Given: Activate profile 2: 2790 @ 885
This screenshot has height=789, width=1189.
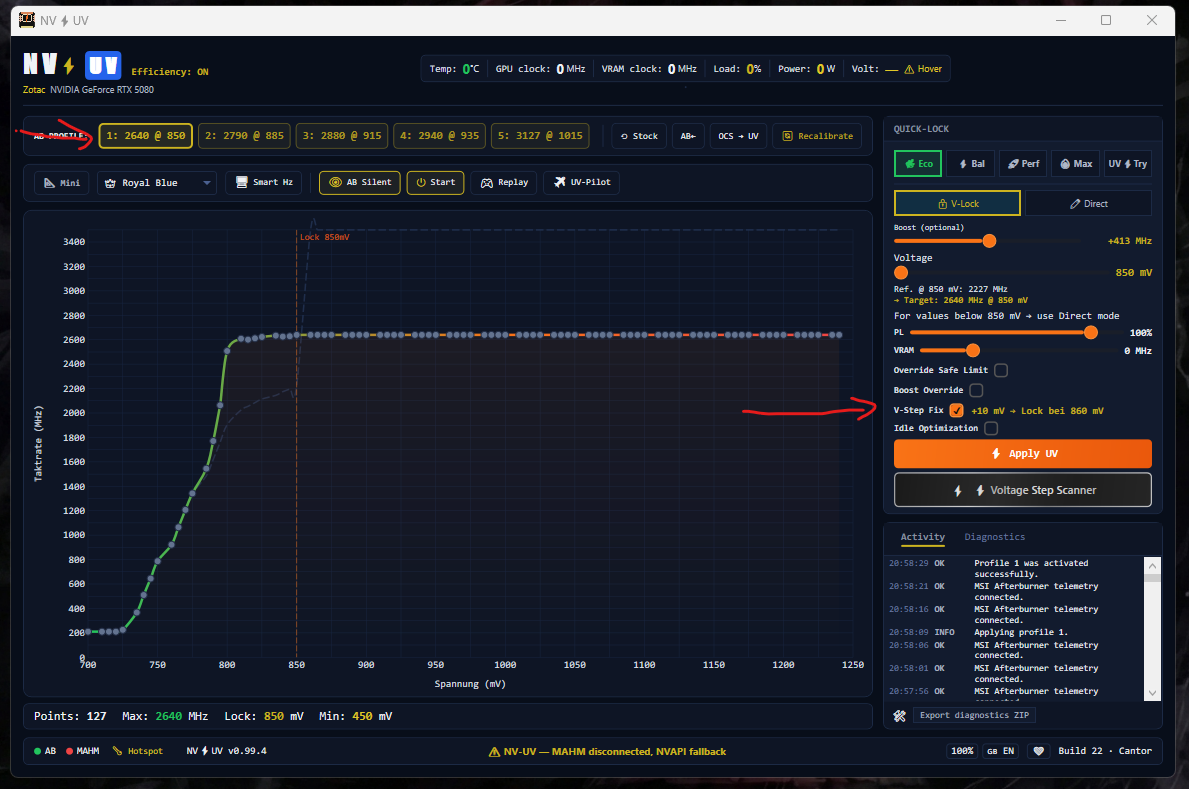Looking at the screenshot, I should (x=244, y=136).
